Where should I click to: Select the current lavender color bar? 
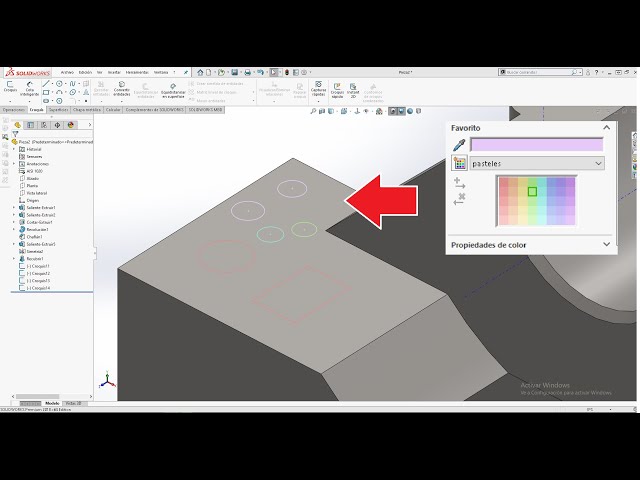point(536,144)
